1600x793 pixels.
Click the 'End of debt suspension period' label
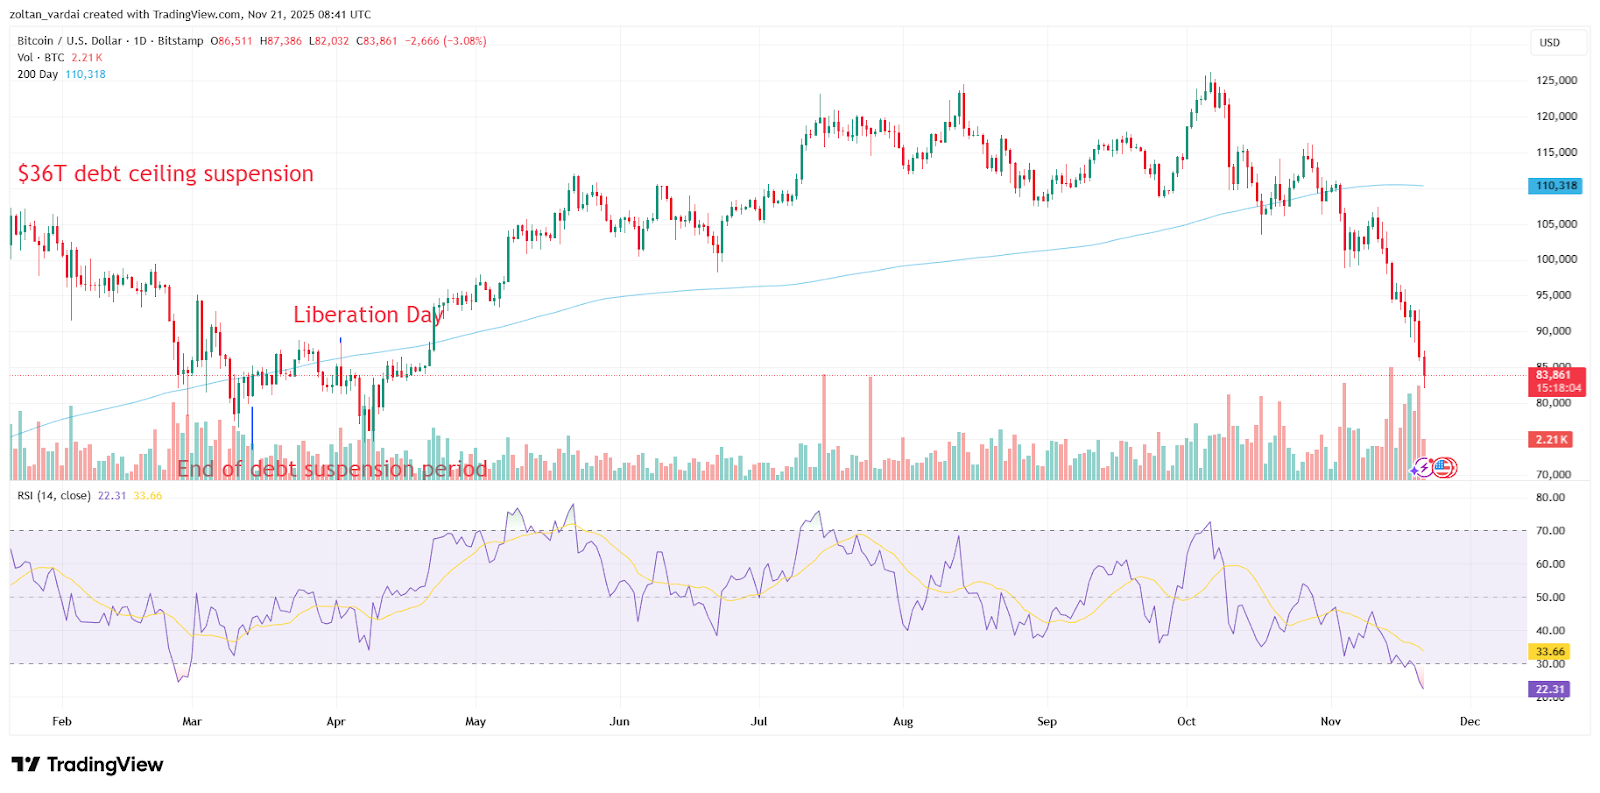click(x=332, y=469)
